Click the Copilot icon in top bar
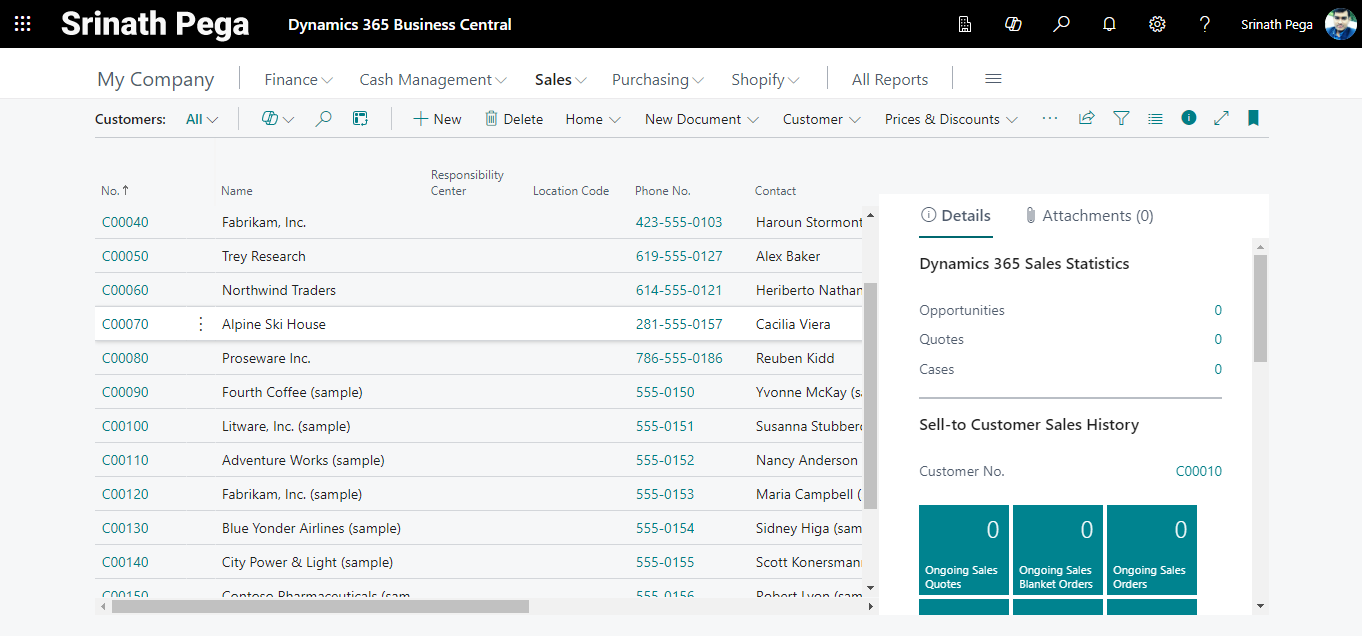The height and width of the screenshot is (636, 1362). [1013, 24]
